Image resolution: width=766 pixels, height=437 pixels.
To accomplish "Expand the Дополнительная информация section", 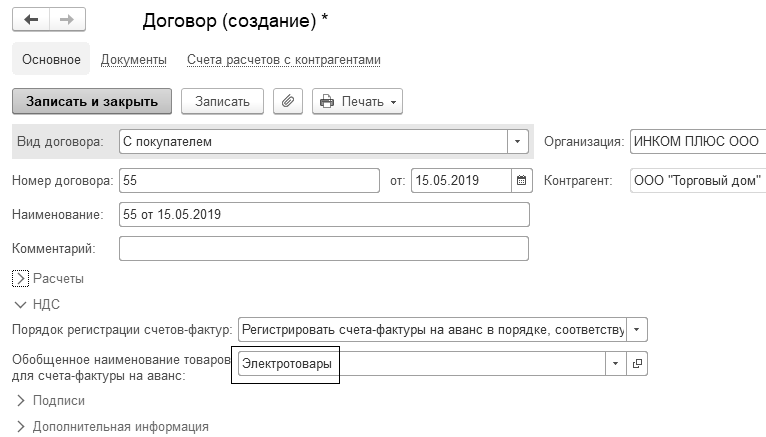I will (x=21, y=426).
